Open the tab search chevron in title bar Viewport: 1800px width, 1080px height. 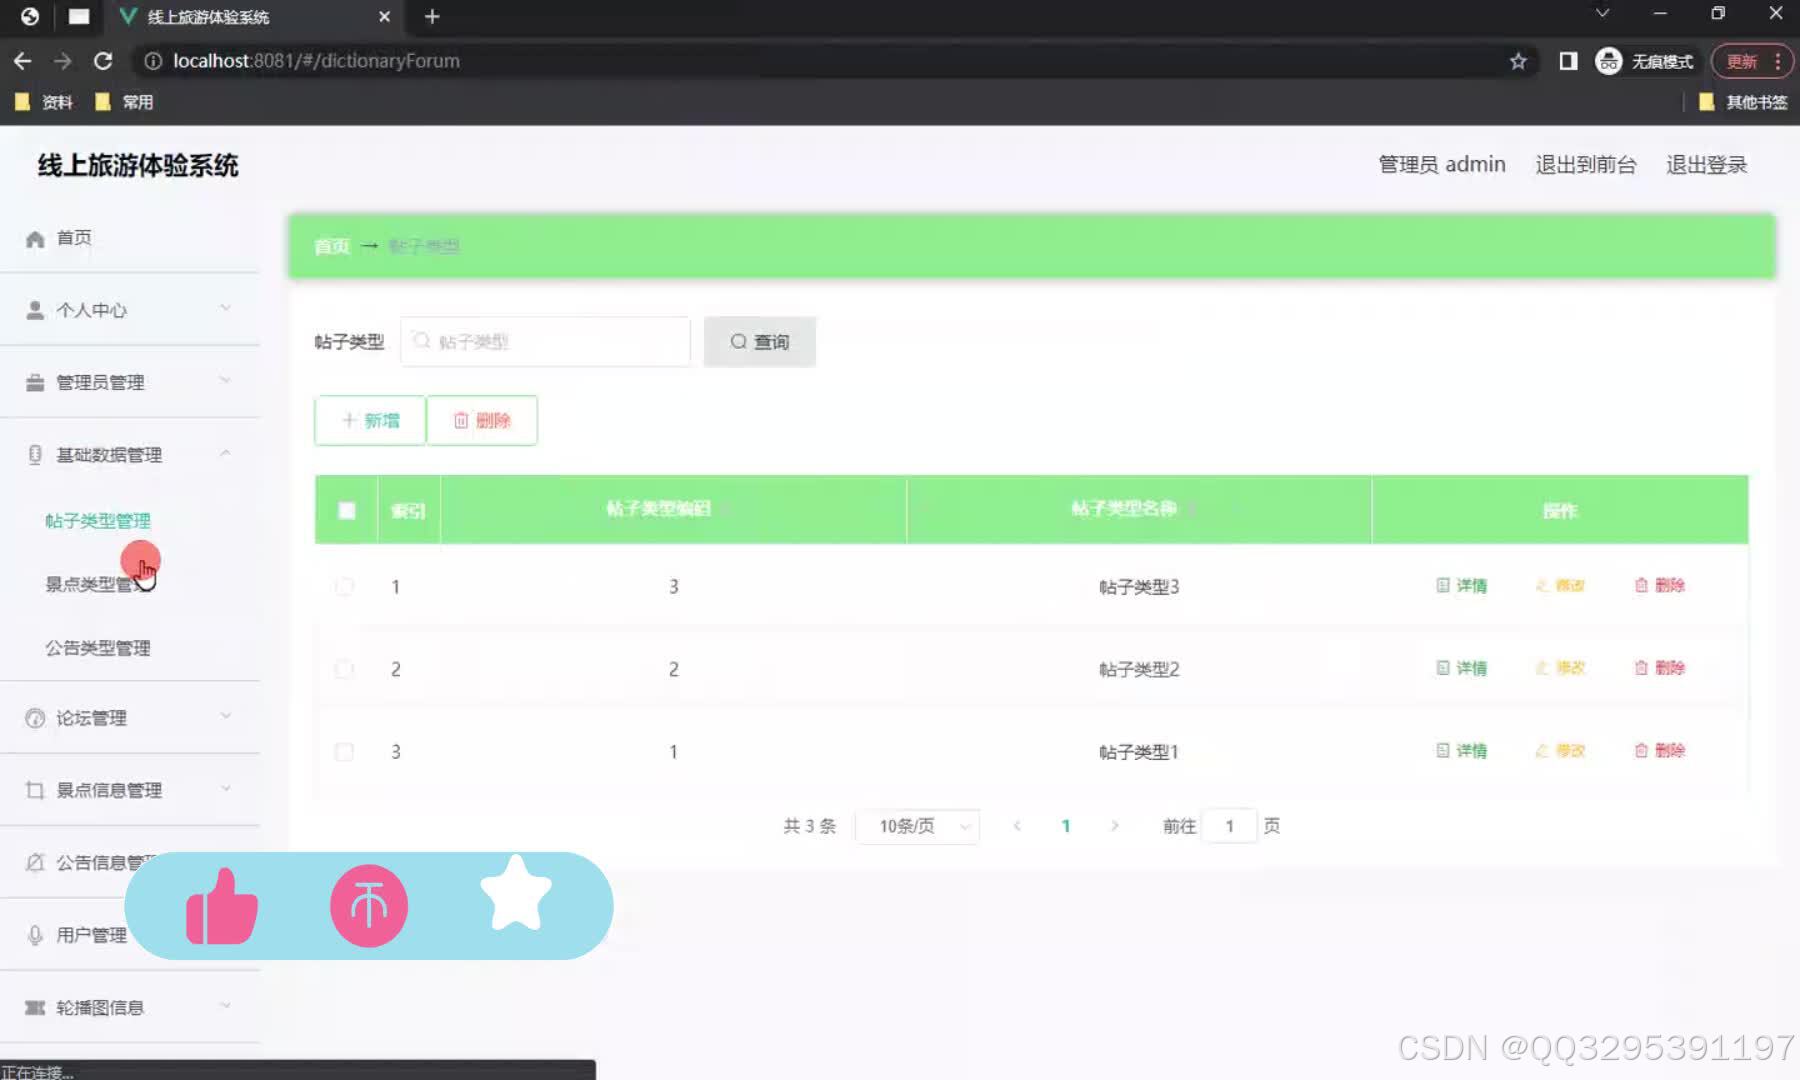tap(1602, 14)
